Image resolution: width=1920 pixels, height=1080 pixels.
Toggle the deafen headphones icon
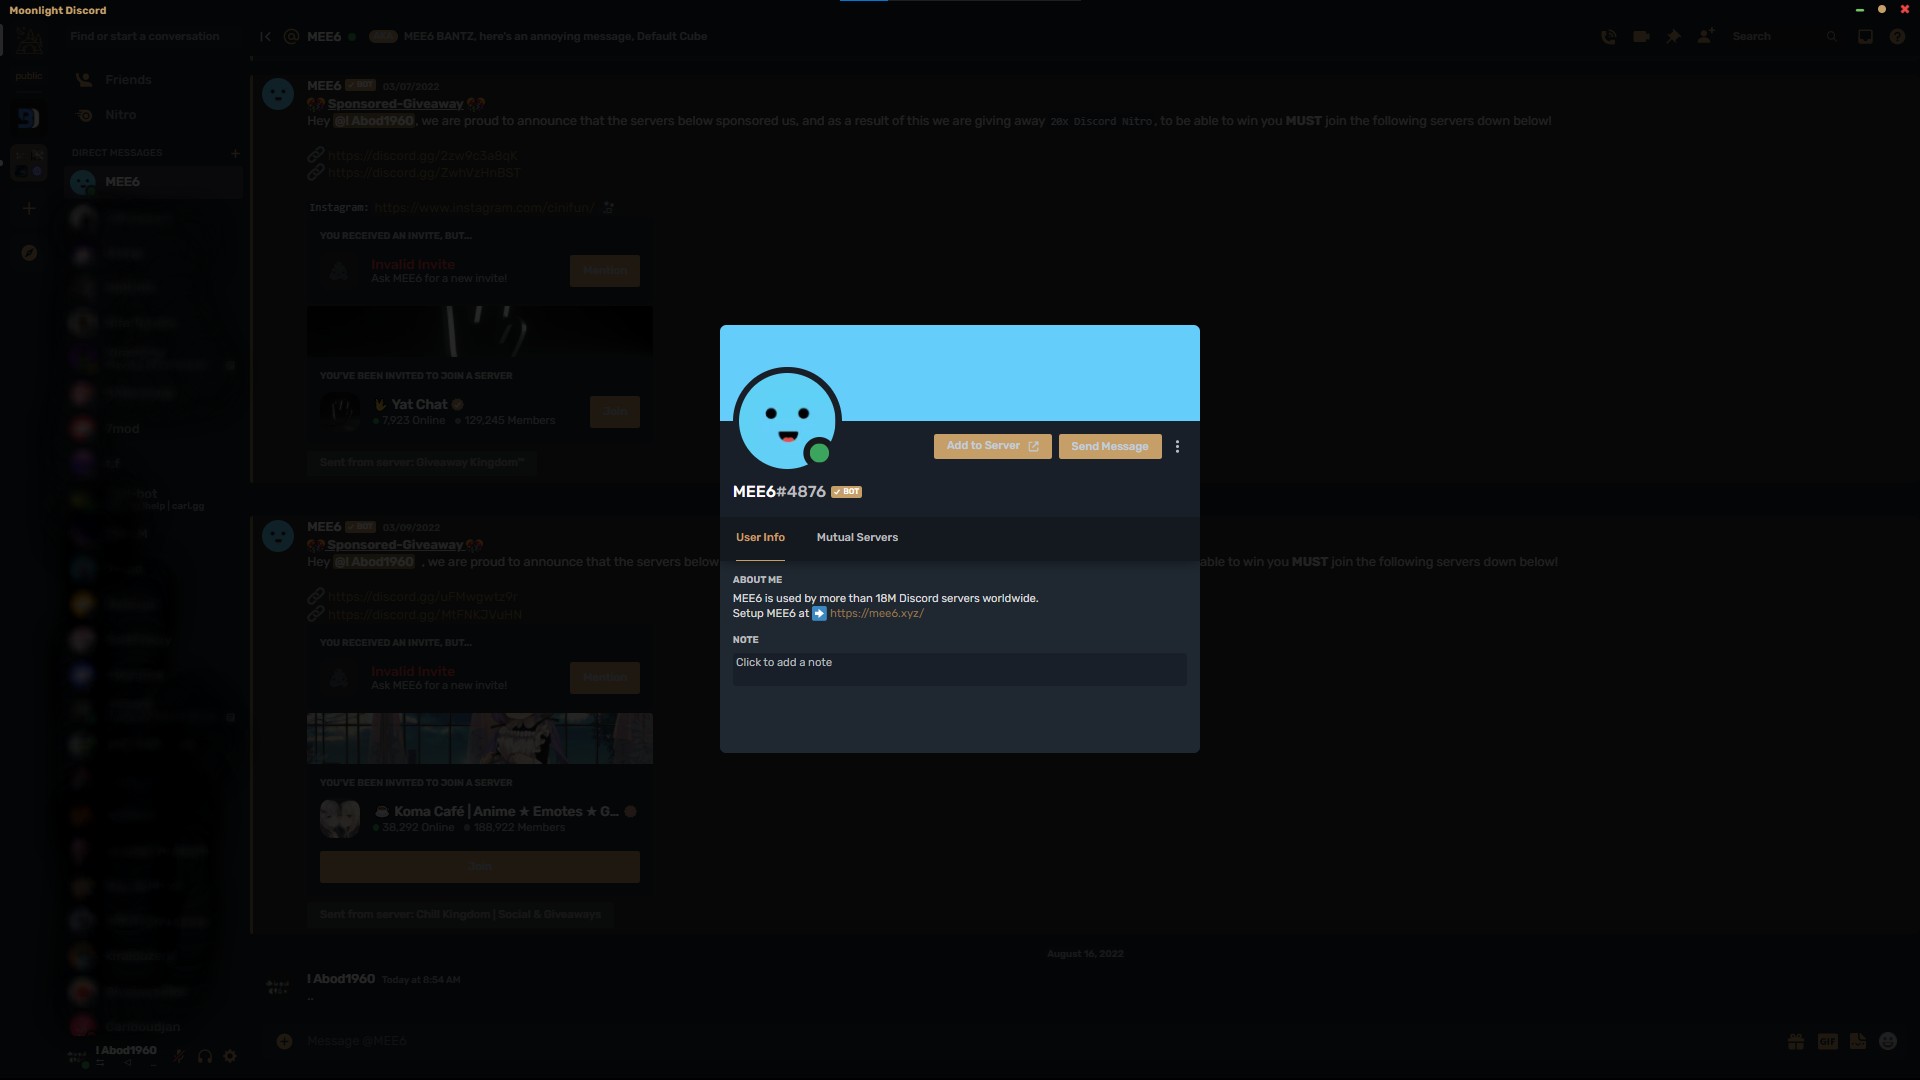click(205, 1057)
